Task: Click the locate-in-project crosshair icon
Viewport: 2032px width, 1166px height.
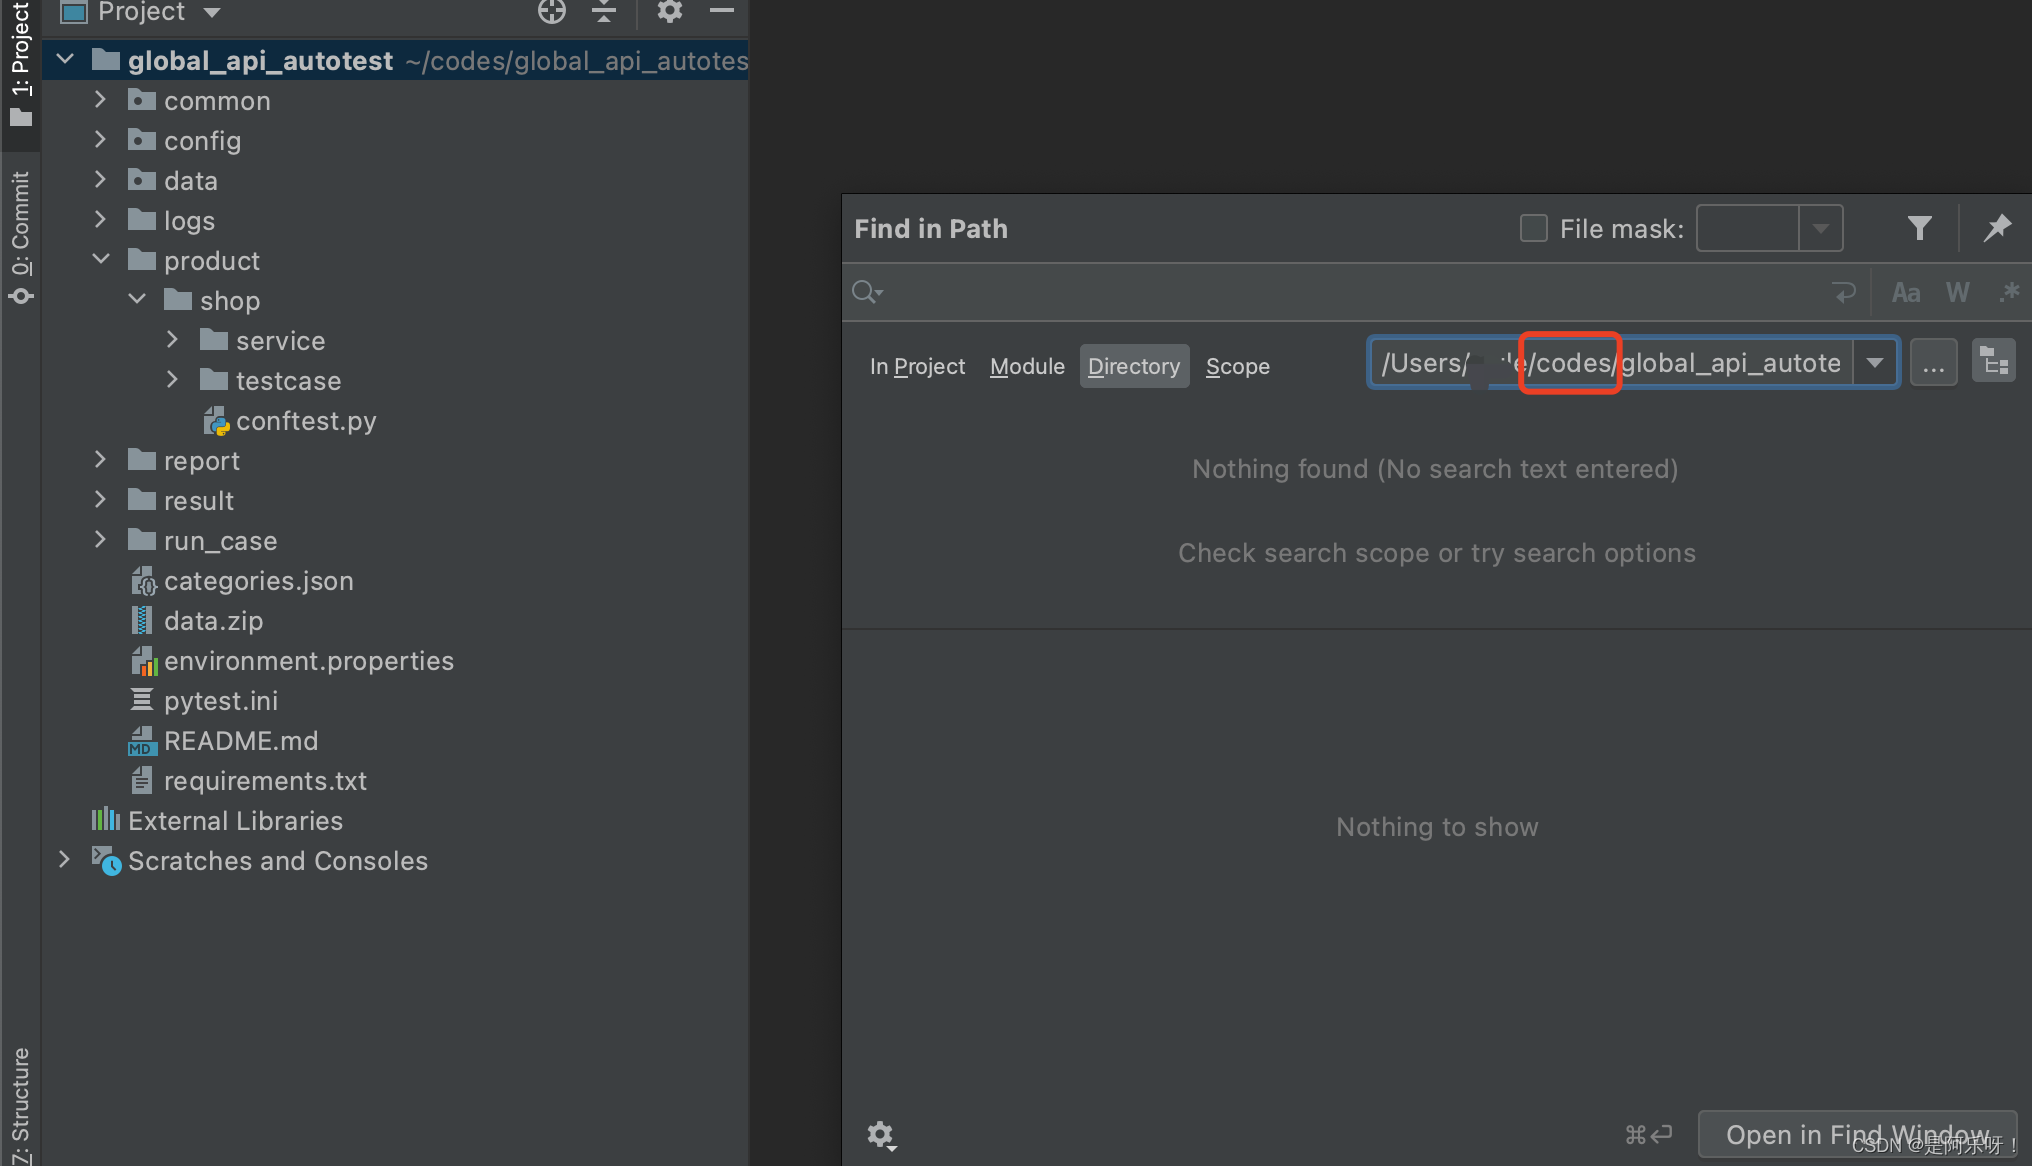Action: (x=551, y=12)
